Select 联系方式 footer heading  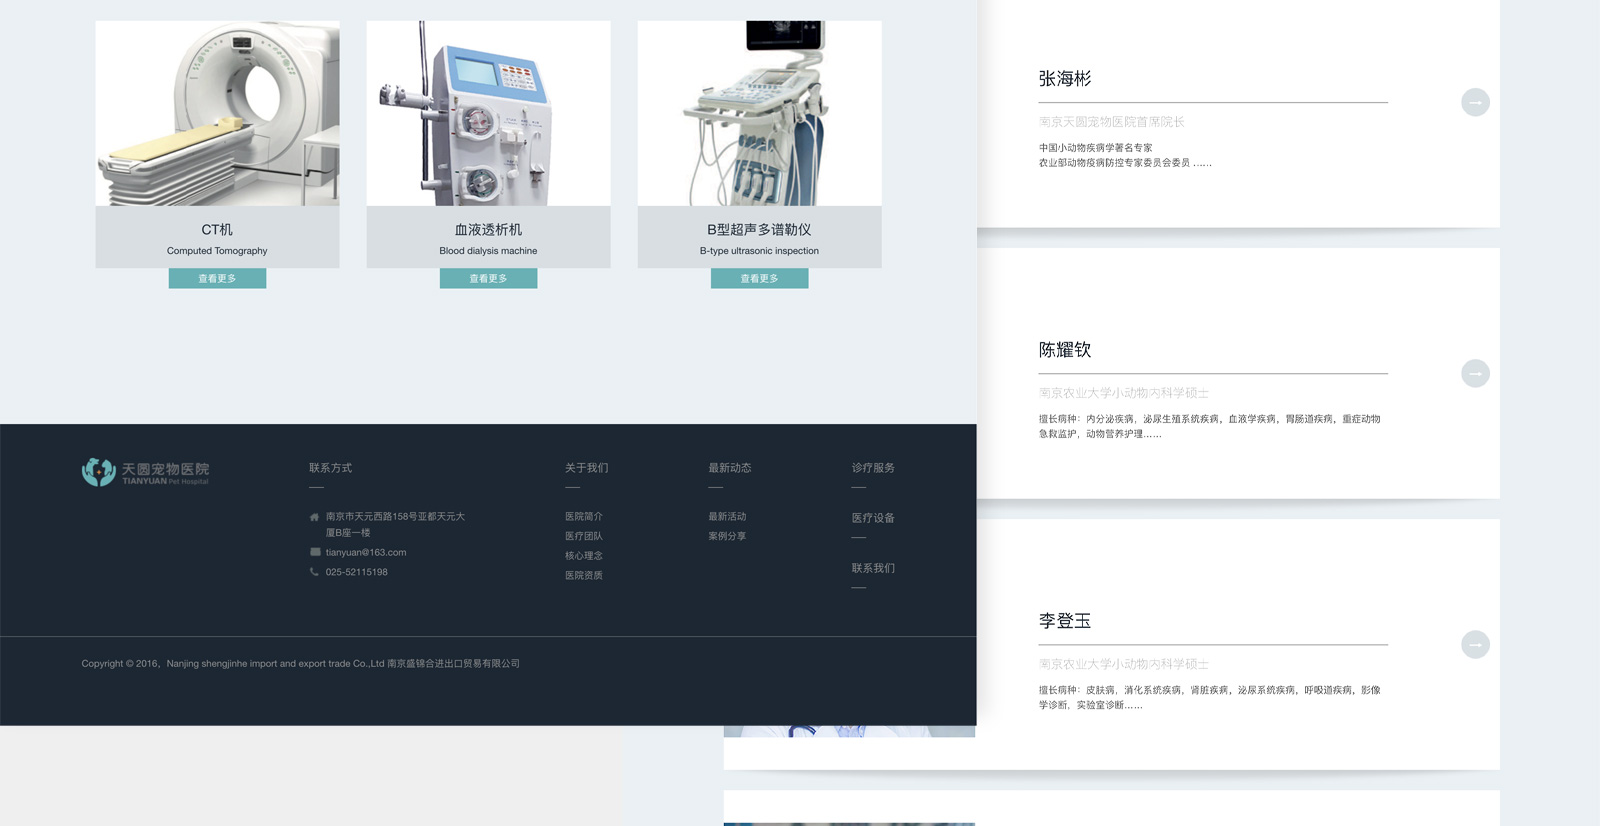(x=330, y=468)
